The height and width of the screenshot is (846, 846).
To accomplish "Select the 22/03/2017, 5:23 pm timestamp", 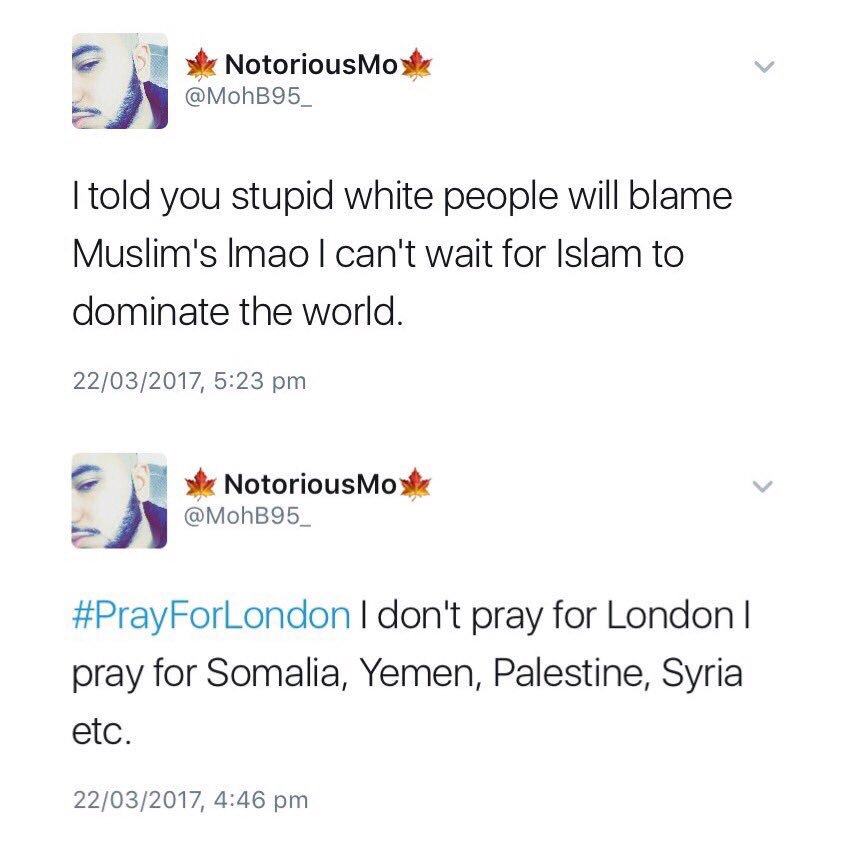I will (x=189, y=381).
